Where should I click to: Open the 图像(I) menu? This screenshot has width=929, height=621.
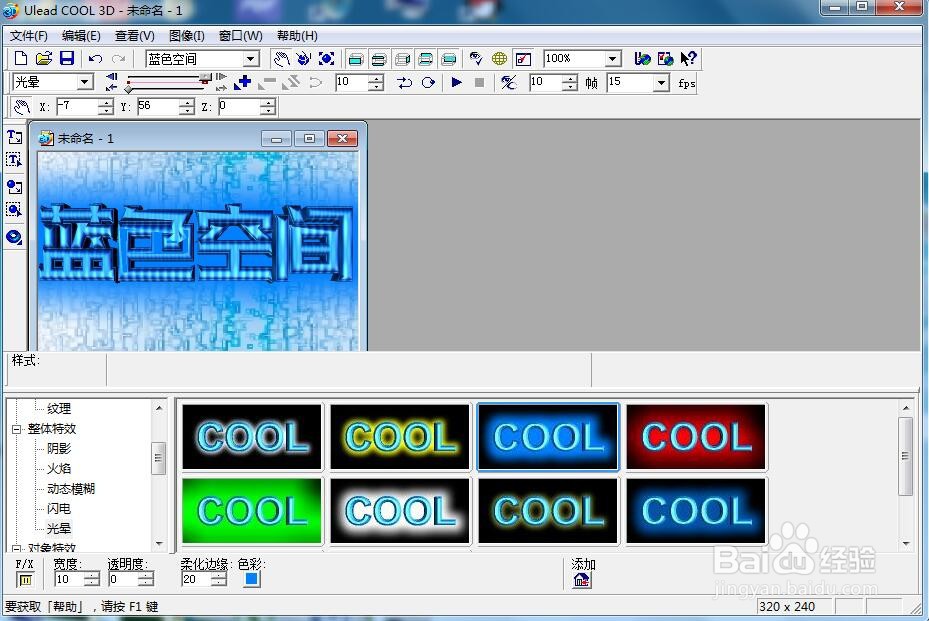(187, 36)
